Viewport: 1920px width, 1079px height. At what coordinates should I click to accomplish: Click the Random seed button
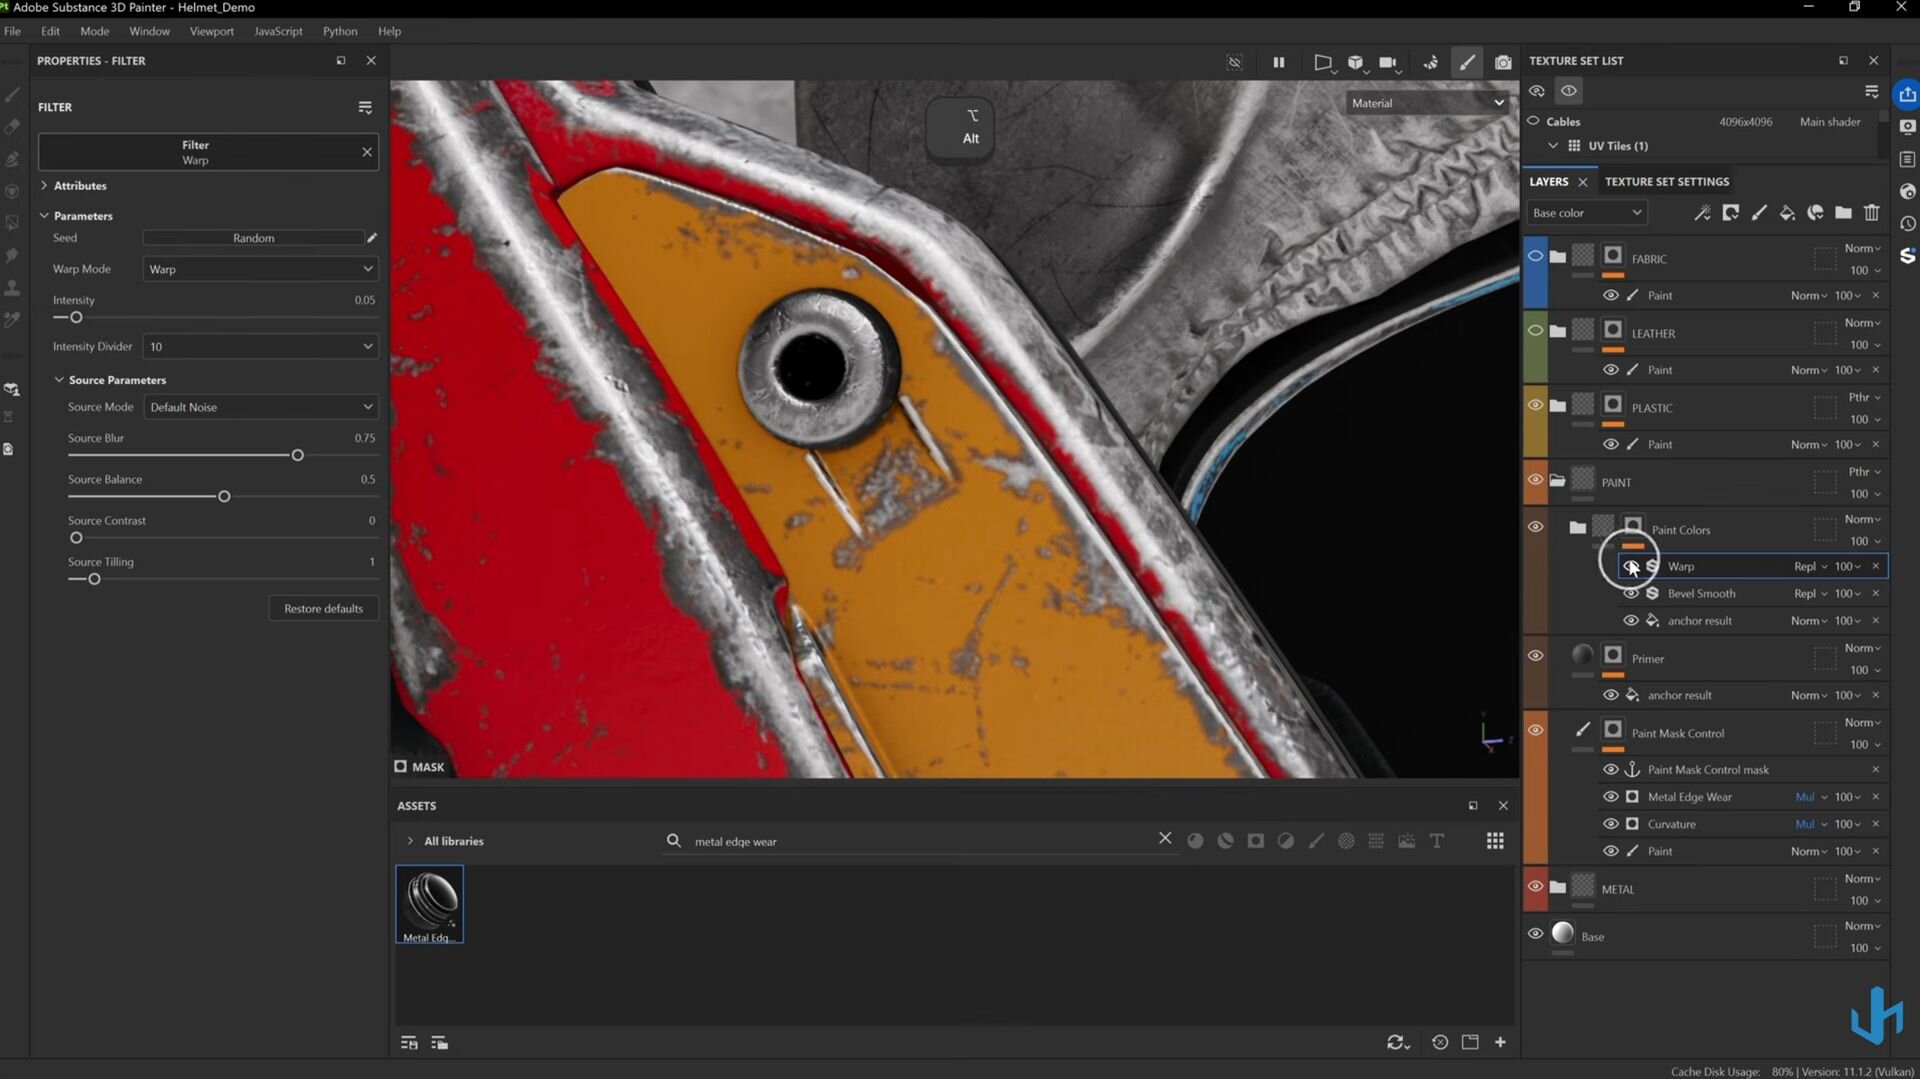tap(253, 238)
